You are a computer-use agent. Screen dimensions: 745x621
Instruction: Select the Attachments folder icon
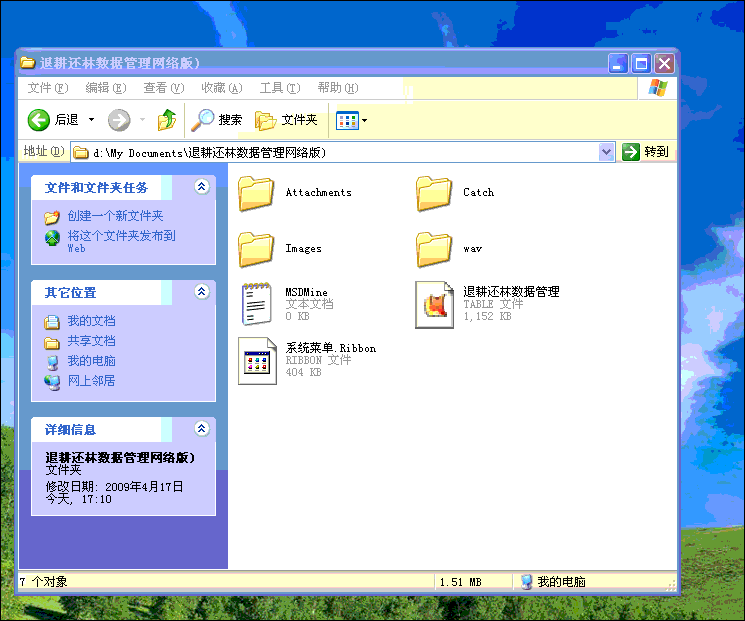tap(256, 193)
